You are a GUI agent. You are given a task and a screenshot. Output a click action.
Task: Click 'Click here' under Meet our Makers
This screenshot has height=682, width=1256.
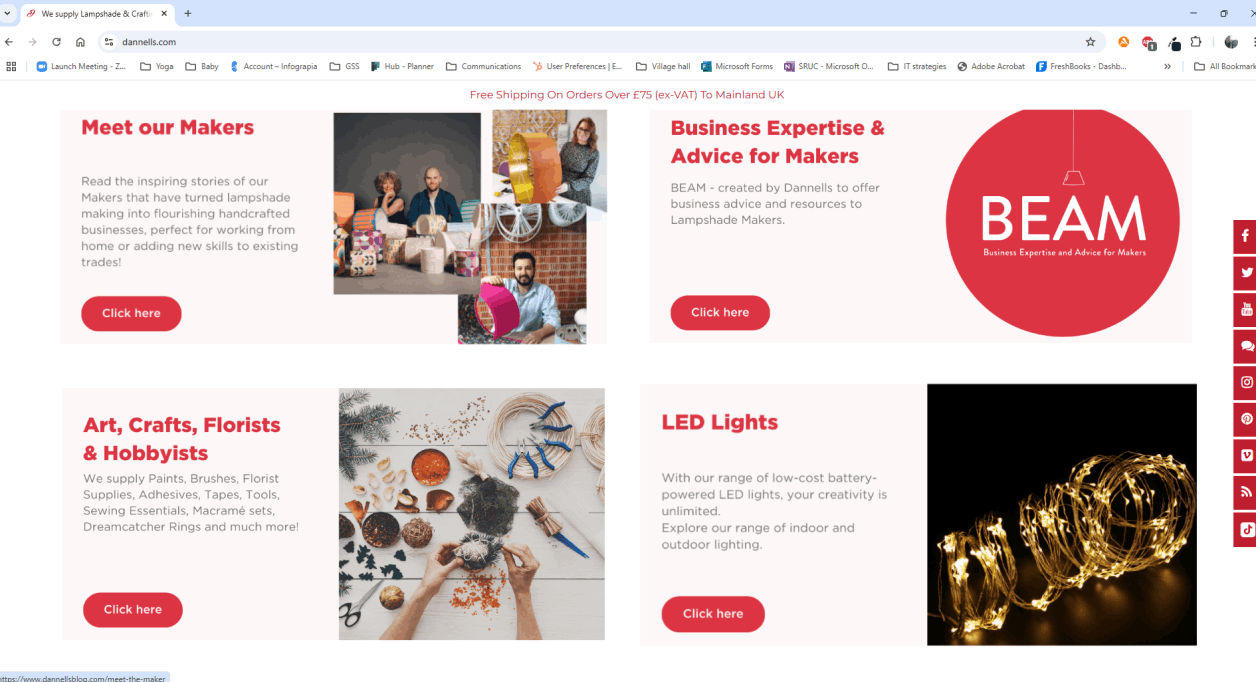click(131, 313)
